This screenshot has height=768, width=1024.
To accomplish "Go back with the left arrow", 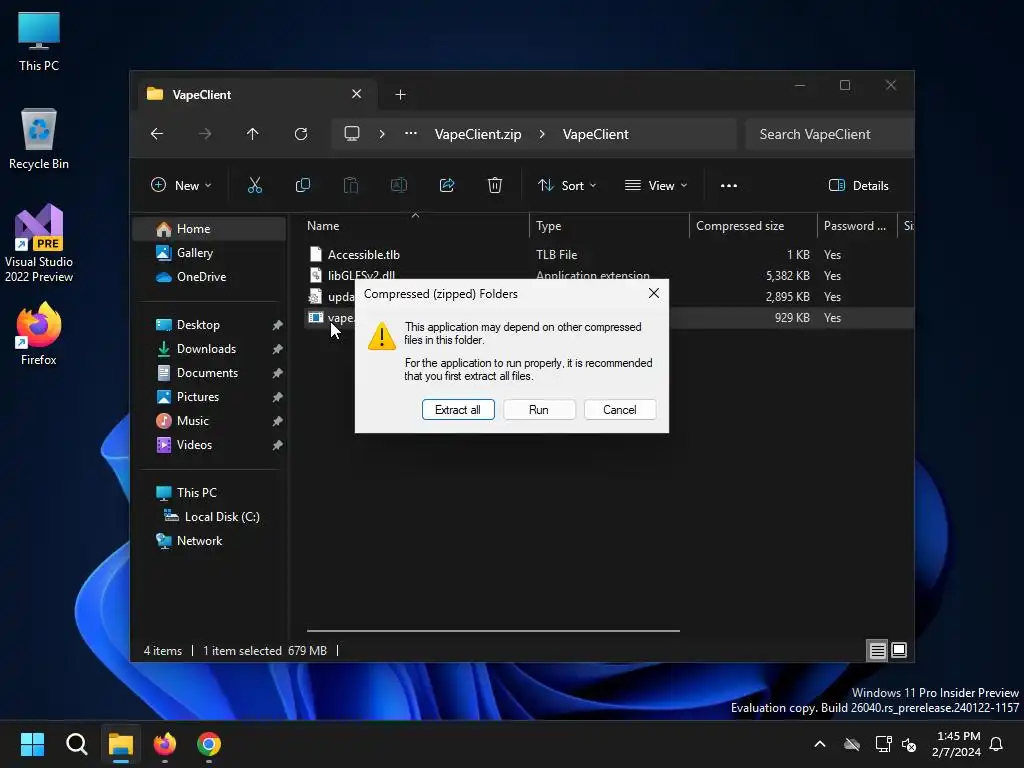I will click(157, 134).
